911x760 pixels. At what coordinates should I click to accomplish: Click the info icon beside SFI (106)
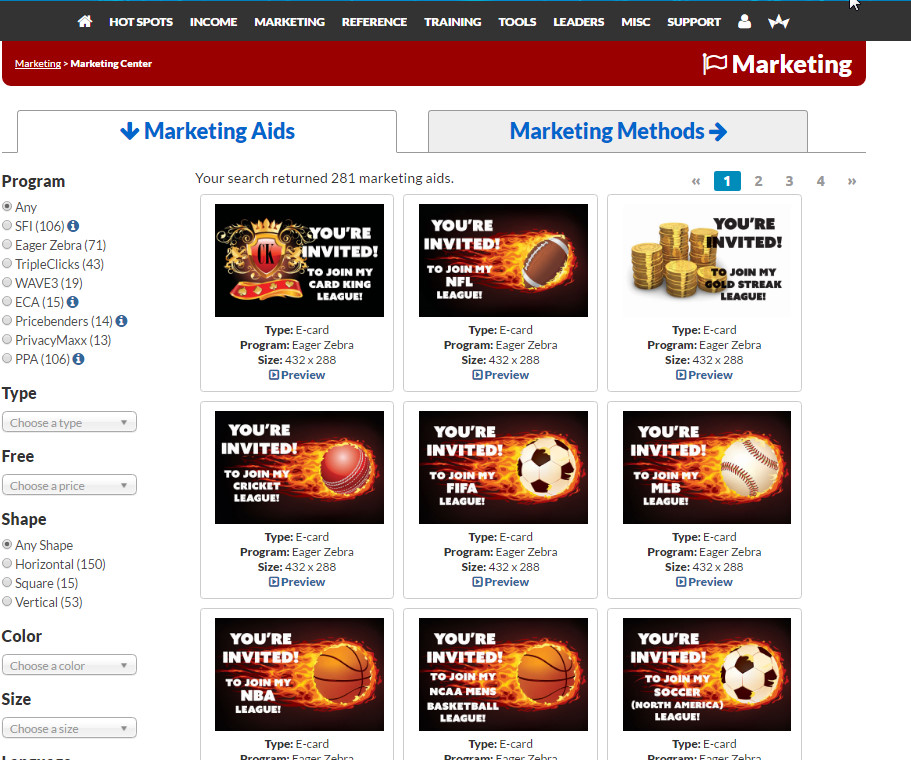tap(73, 226)
